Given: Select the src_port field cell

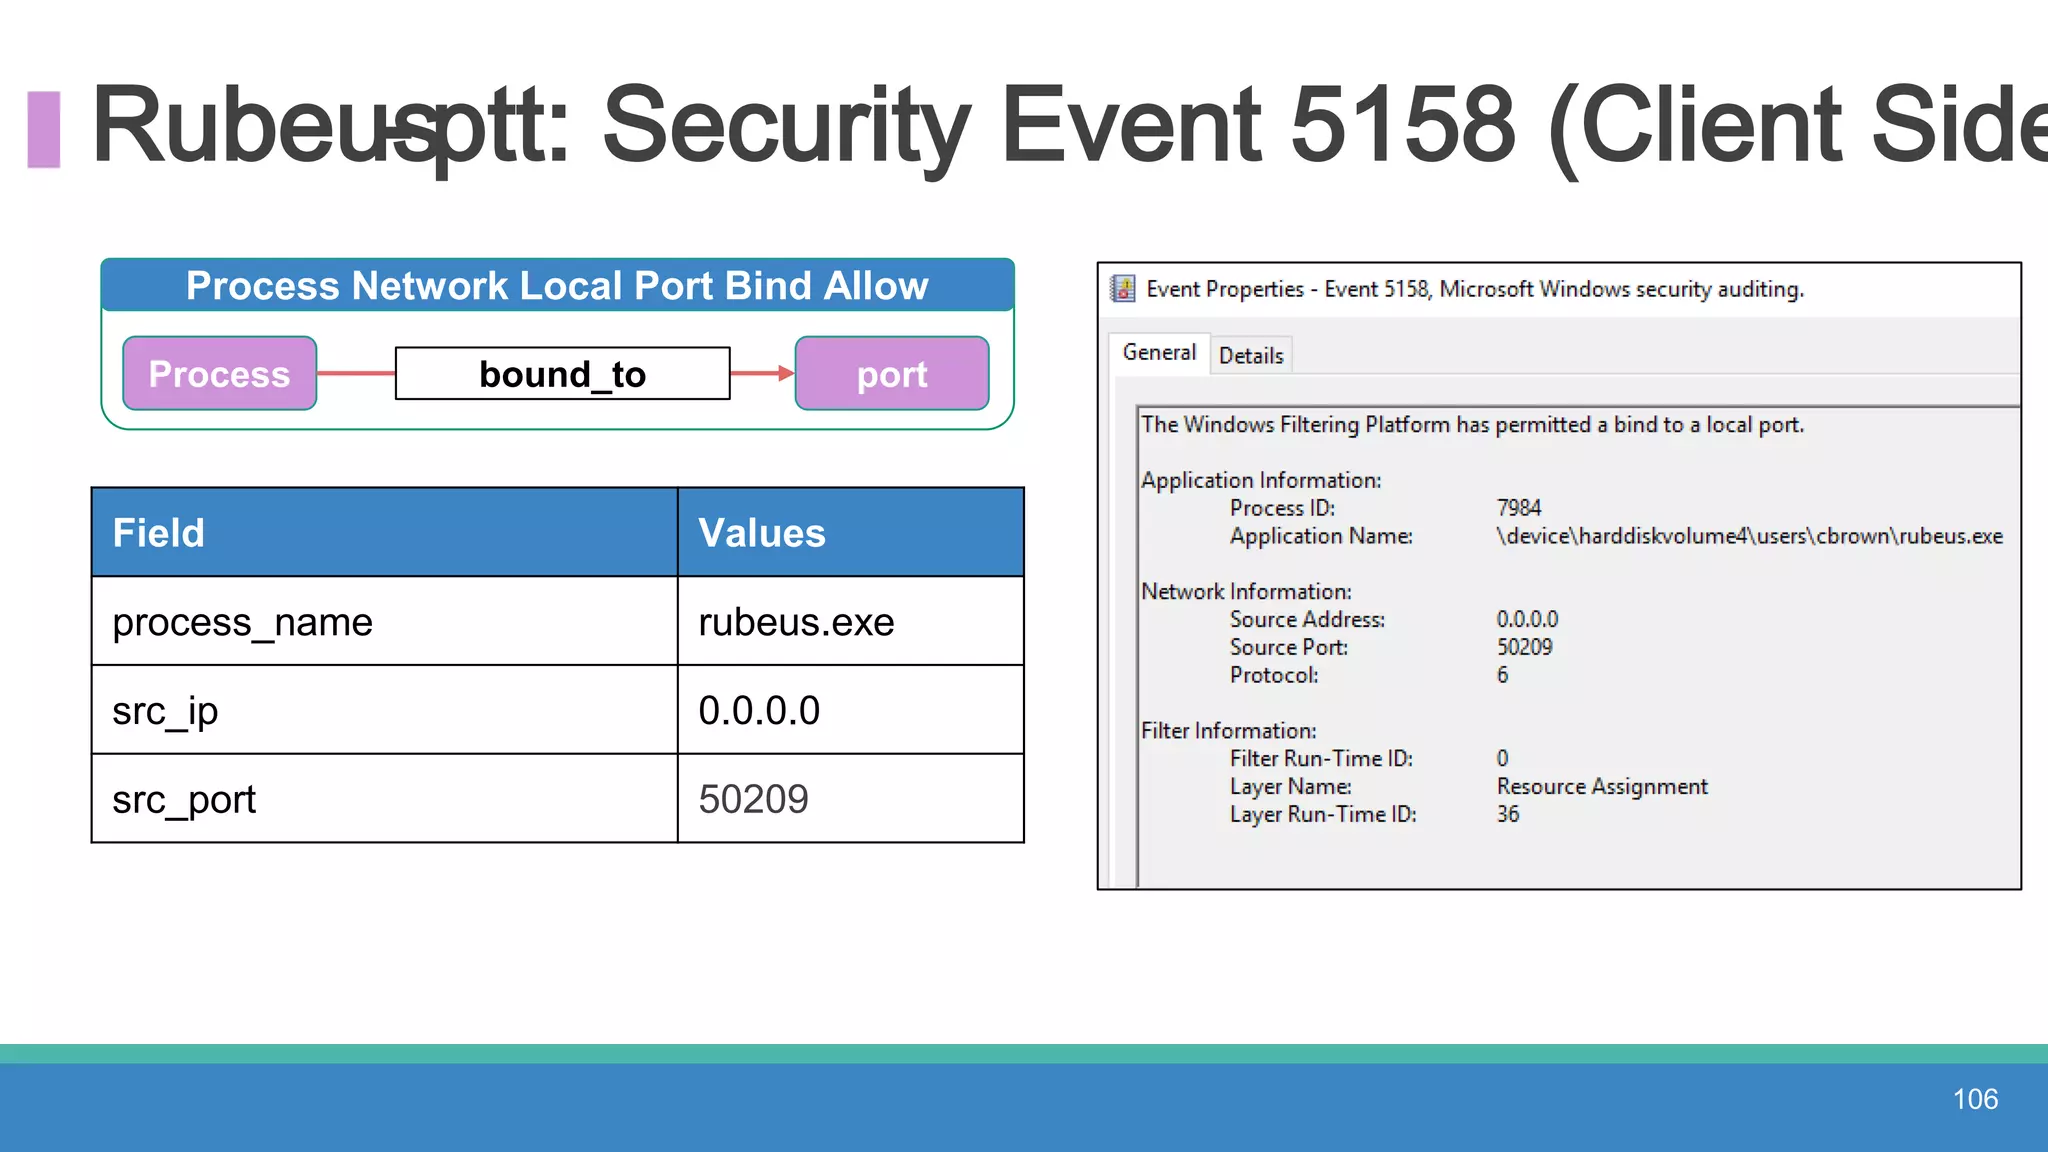Looking at the screenshot, I should (385, 799).
